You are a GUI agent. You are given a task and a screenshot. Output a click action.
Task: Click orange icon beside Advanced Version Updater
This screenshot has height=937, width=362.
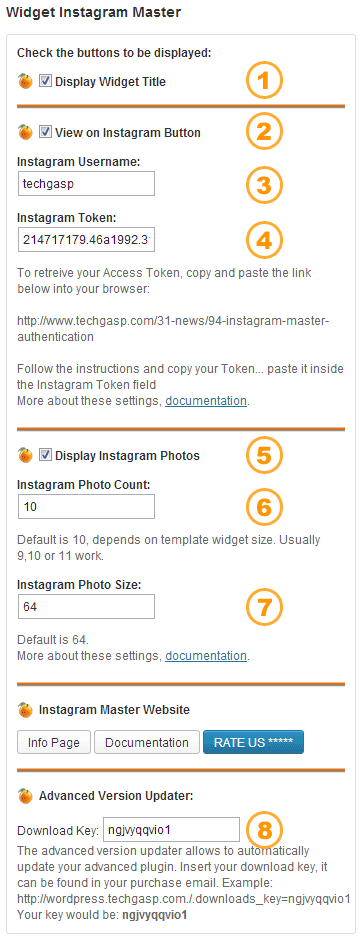[25, 796]
